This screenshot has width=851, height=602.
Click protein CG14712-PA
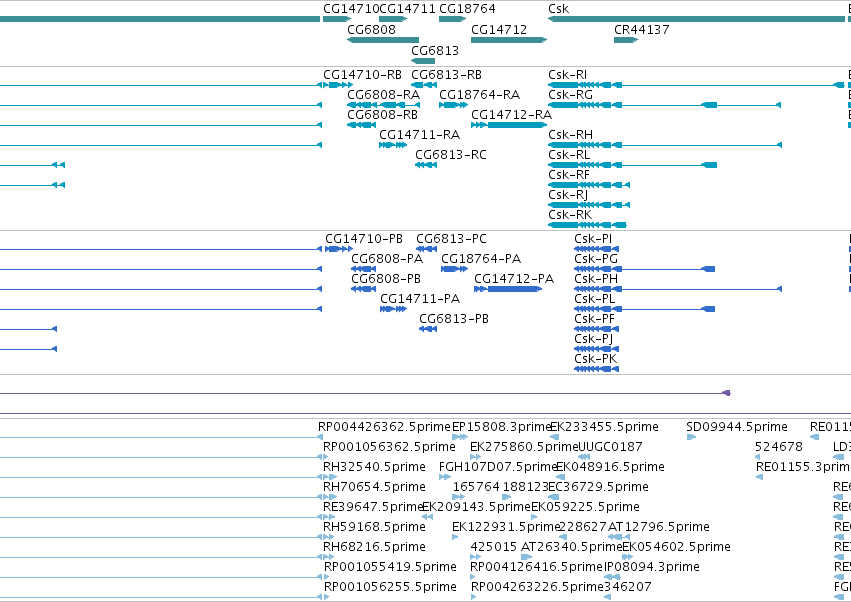click(508, 289)
